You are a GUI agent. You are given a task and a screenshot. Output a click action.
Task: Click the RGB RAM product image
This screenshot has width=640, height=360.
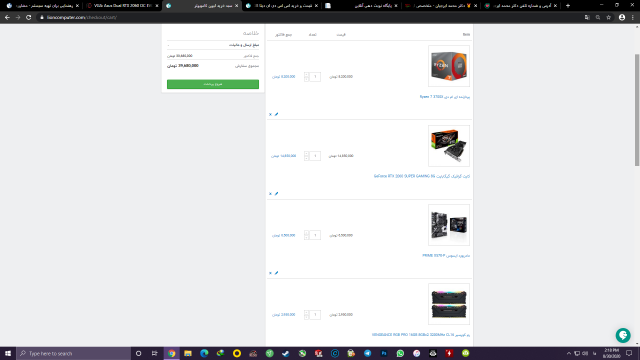449,304
